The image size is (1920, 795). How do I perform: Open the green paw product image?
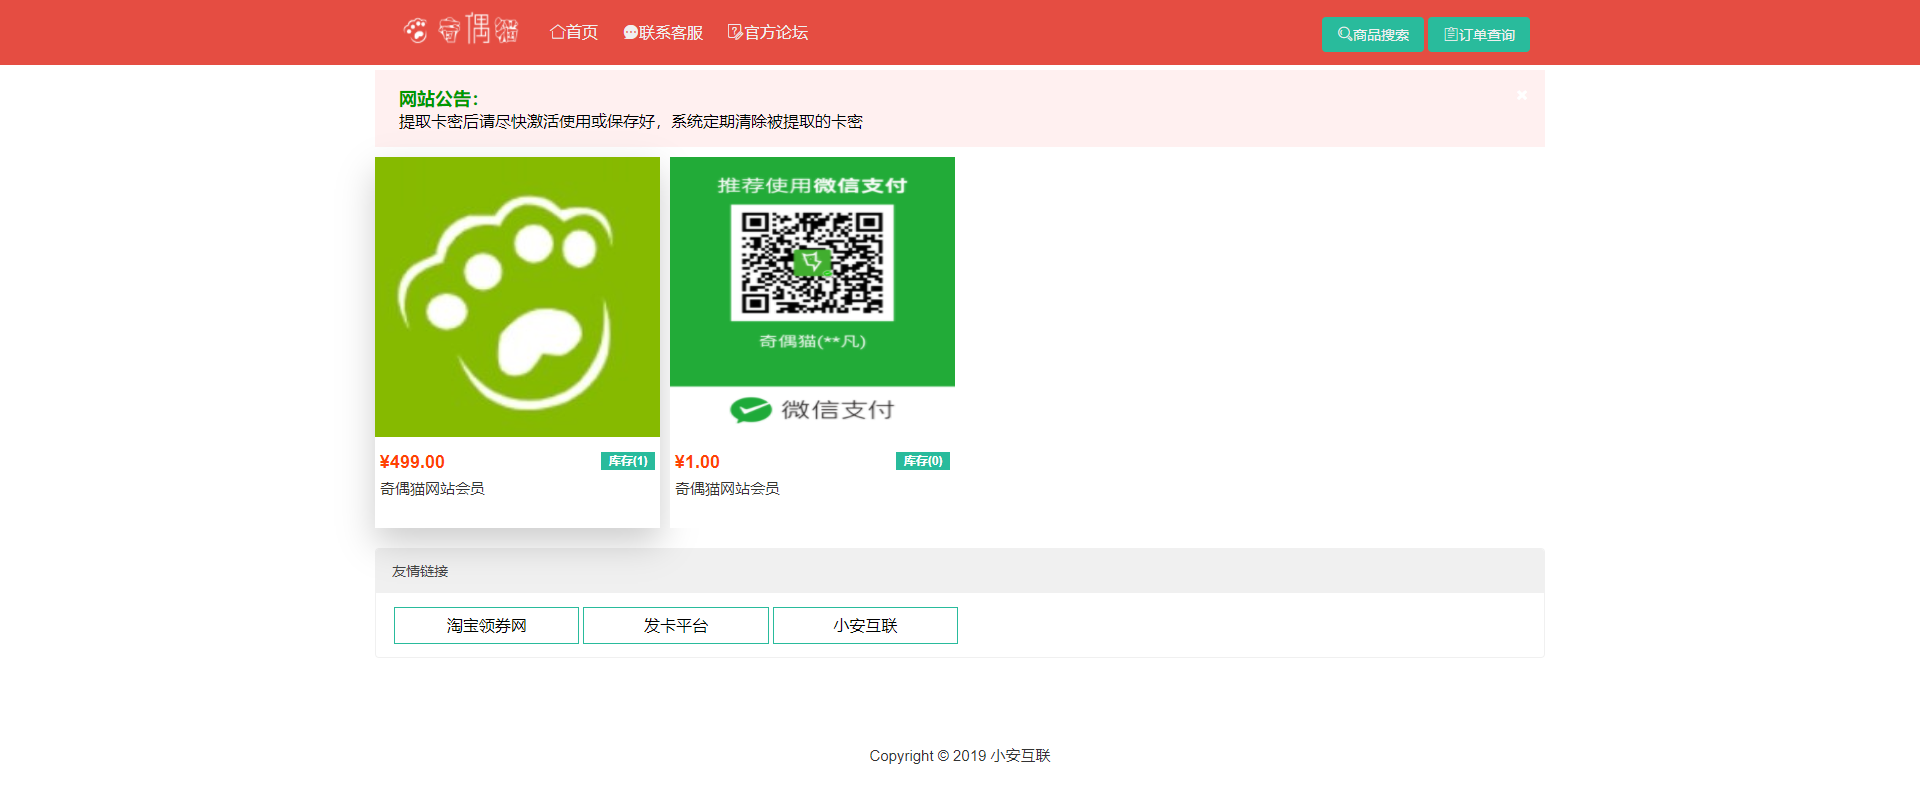click(x=517, y=297)
